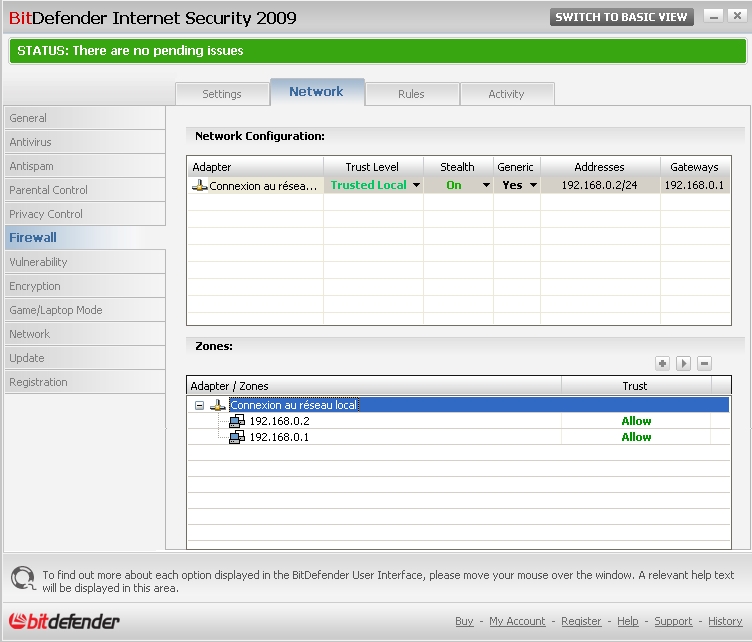Switch to the Rules tab
752x642 pixels.
tap(411, 94)
